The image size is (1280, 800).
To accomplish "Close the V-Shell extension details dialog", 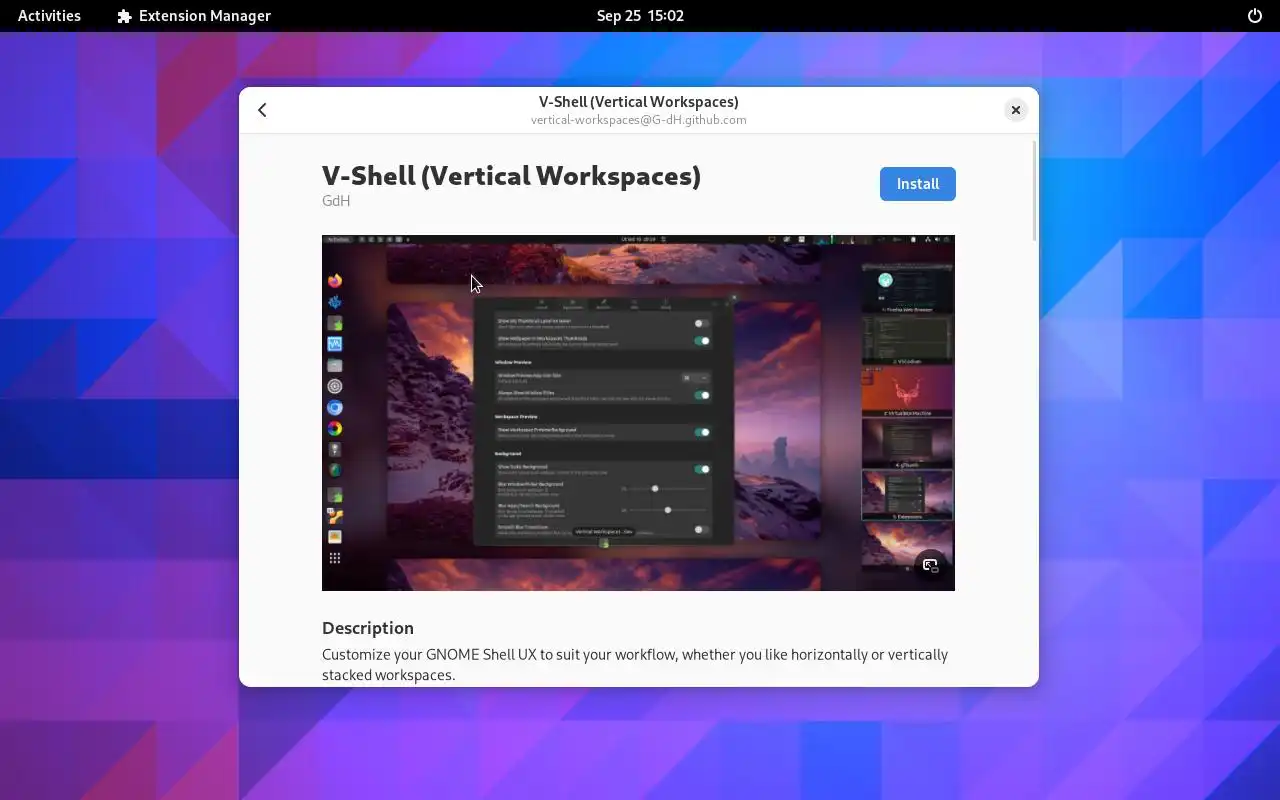I will (1015, 110).
